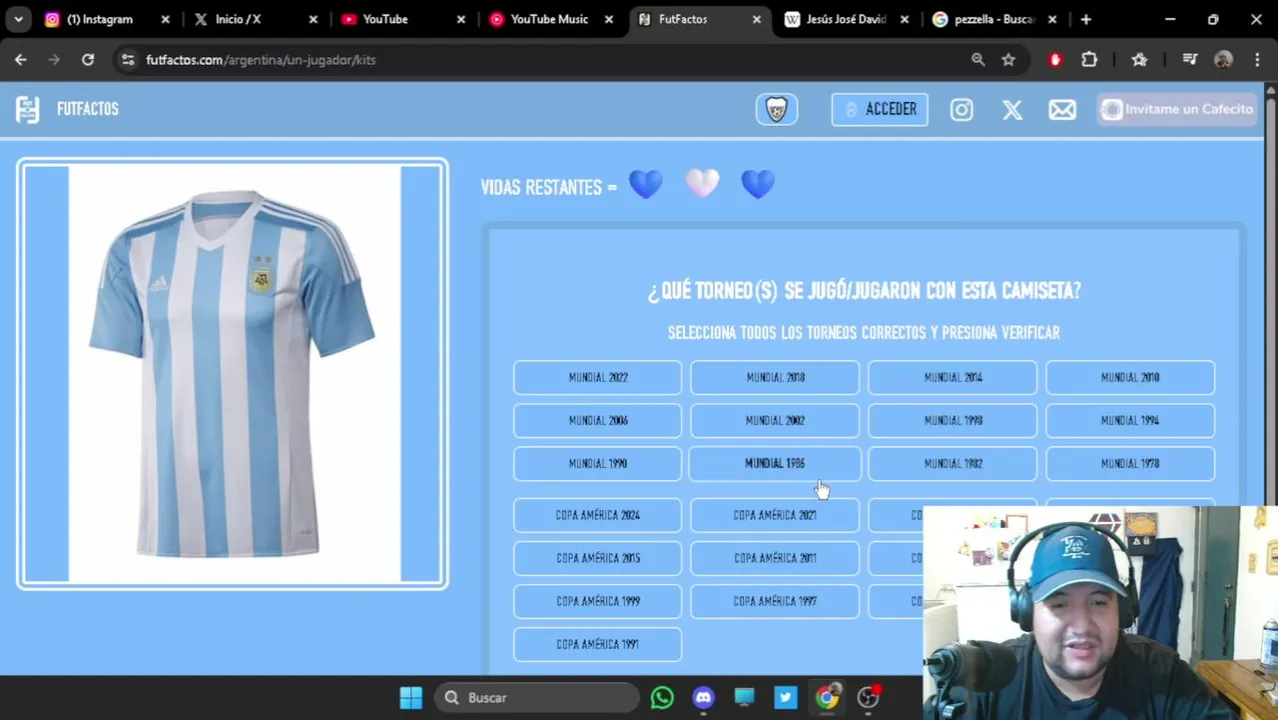Switch to the pezzella Google search tab
The width and height of the screenshot is (1278, 720).
pos(994,19)
